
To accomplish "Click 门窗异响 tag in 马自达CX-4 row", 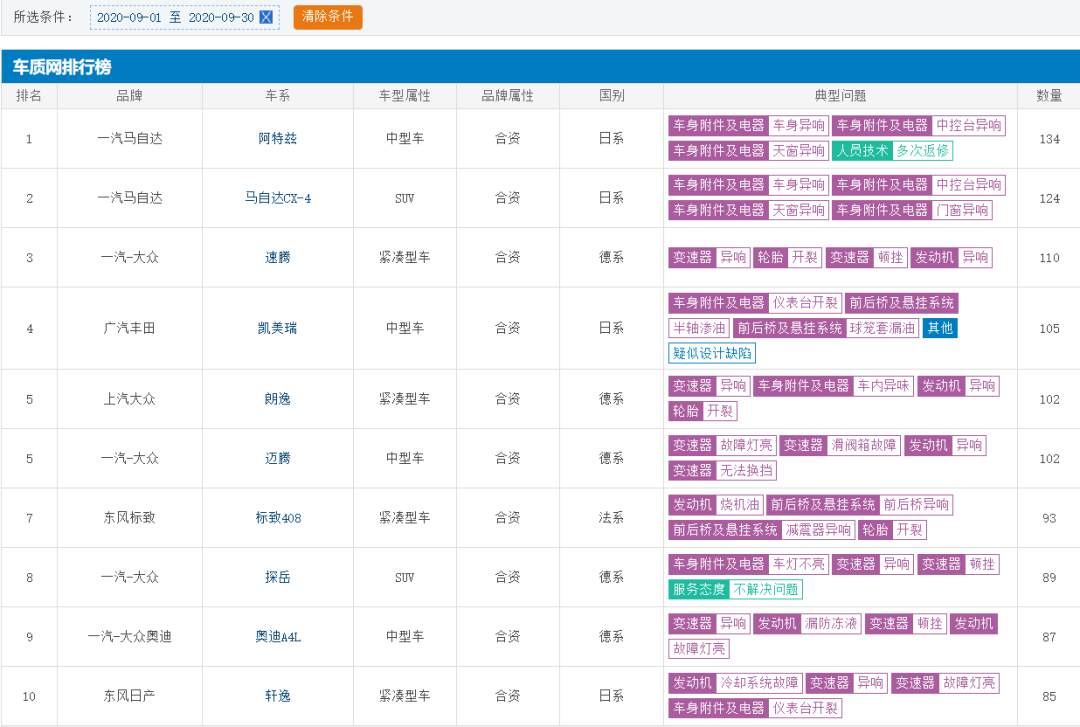I will (962, 209).
